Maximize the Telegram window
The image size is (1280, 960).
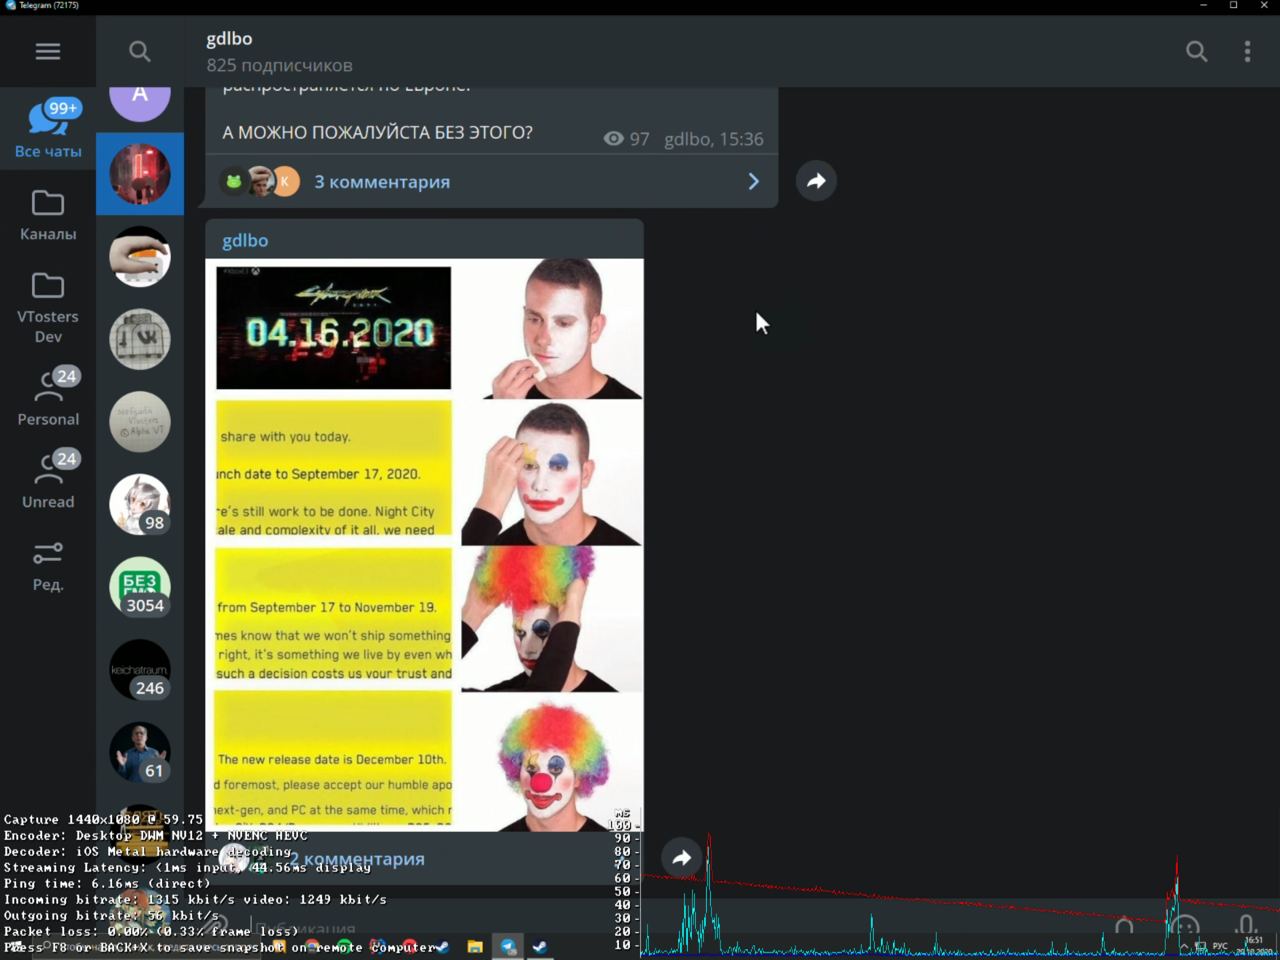1233,5
